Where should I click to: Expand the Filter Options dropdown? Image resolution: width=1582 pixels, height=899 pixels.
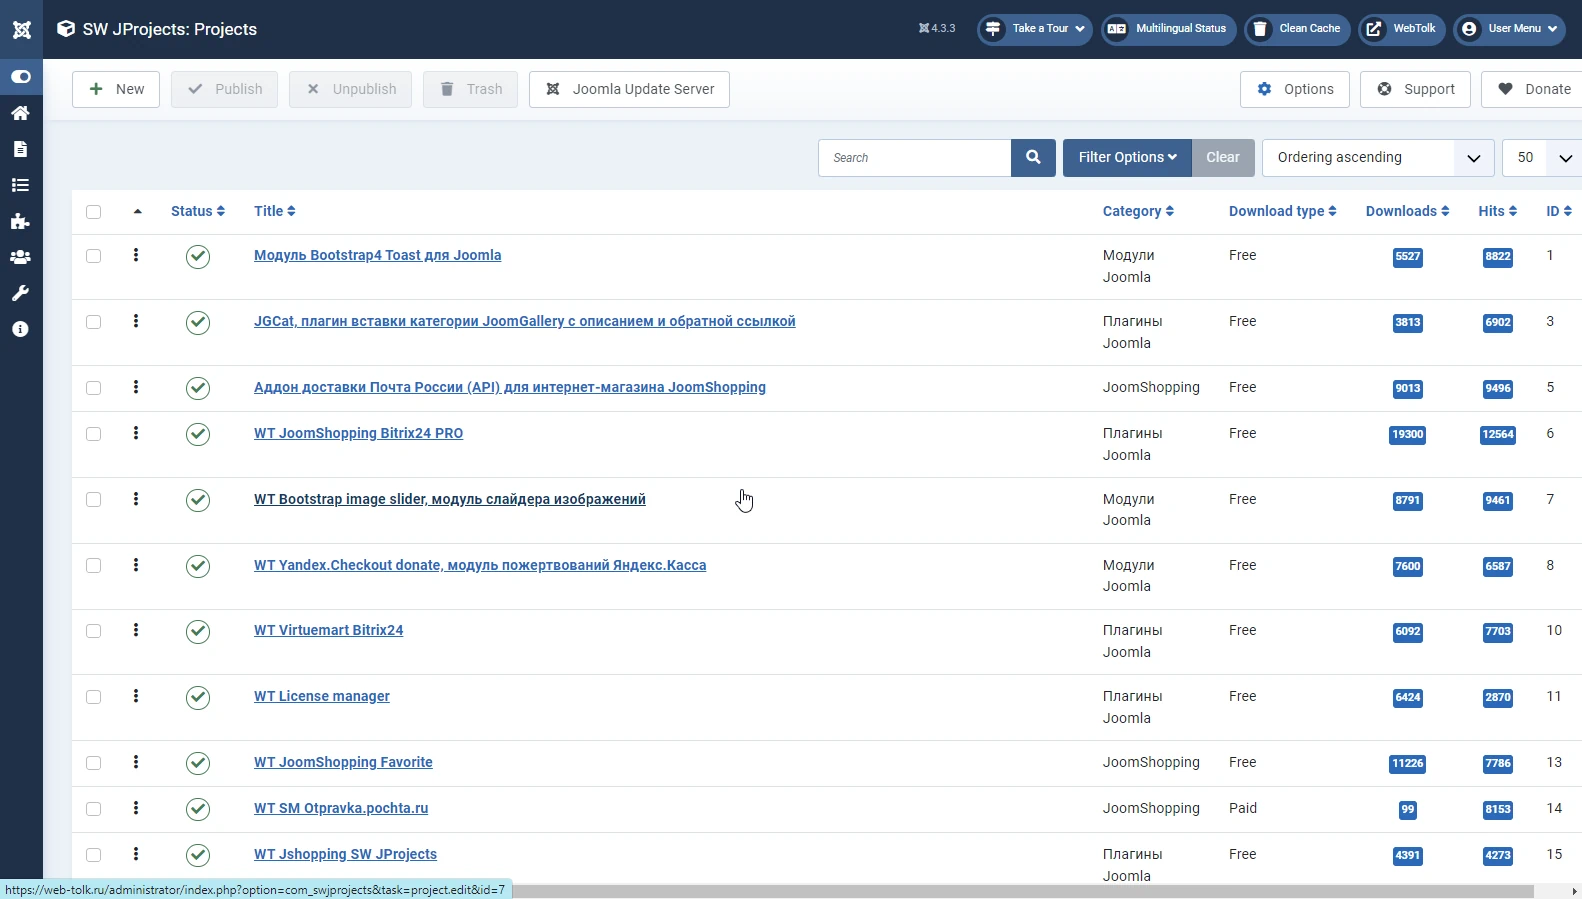click(x=1127, y=158)
